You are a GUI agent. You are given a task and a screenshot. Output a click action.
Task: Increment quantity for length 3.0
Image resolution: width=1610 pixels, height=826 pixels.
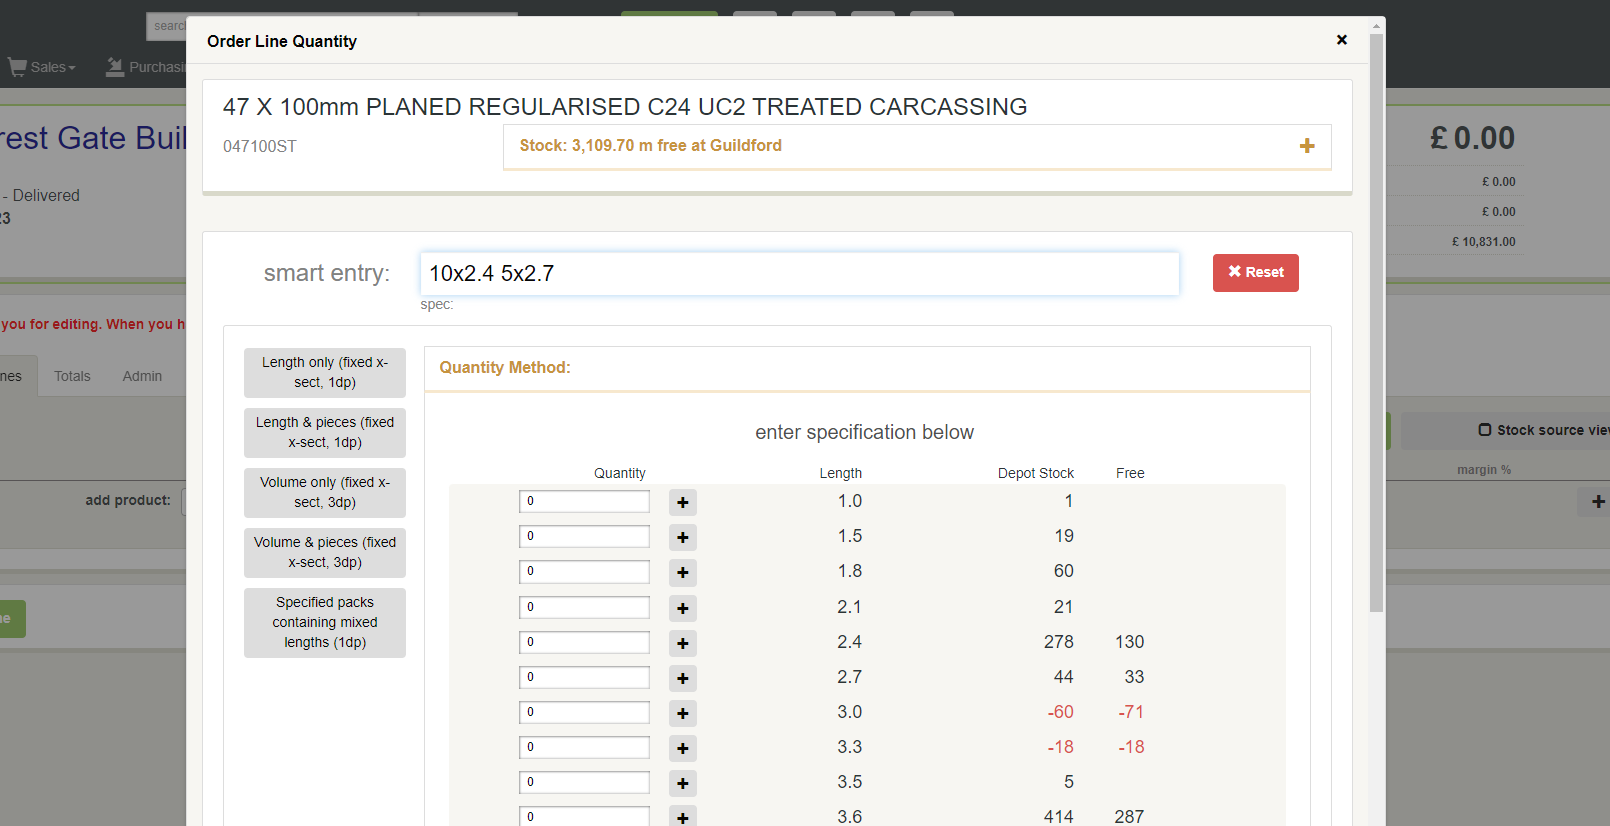(x=683, y=713)
